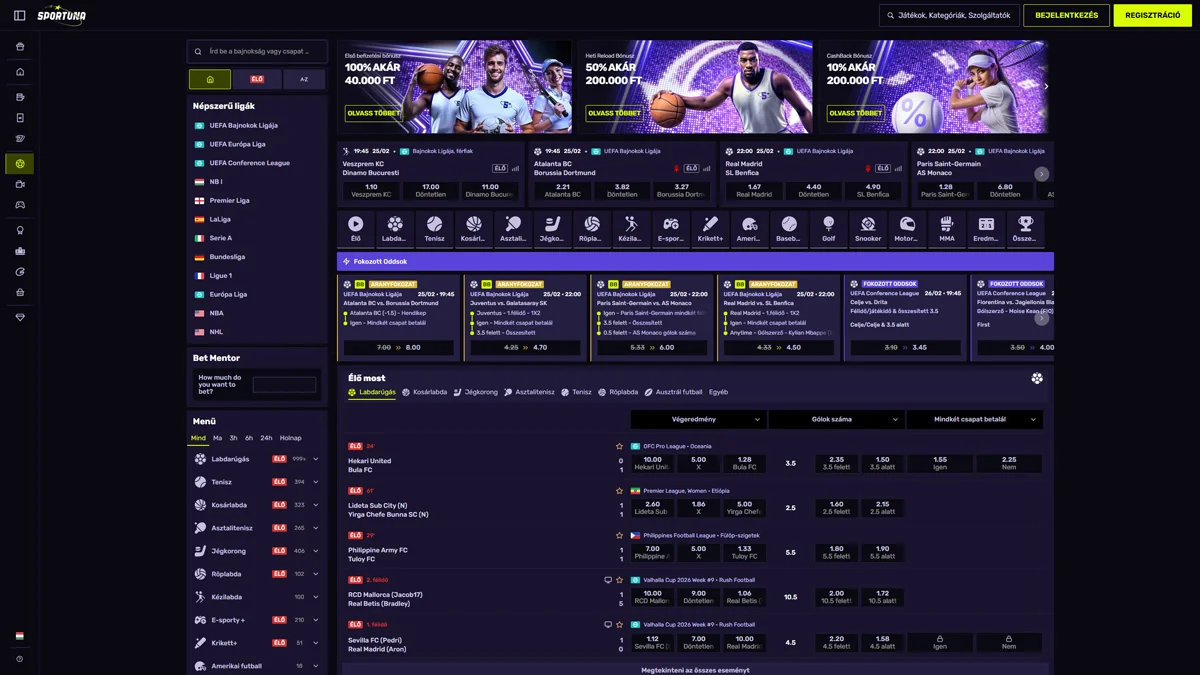Focus the Játékok, Kategóriák, Szolgáltatók search box
The height and width of the screenshot is (675, 1200).
coord(949,15)
